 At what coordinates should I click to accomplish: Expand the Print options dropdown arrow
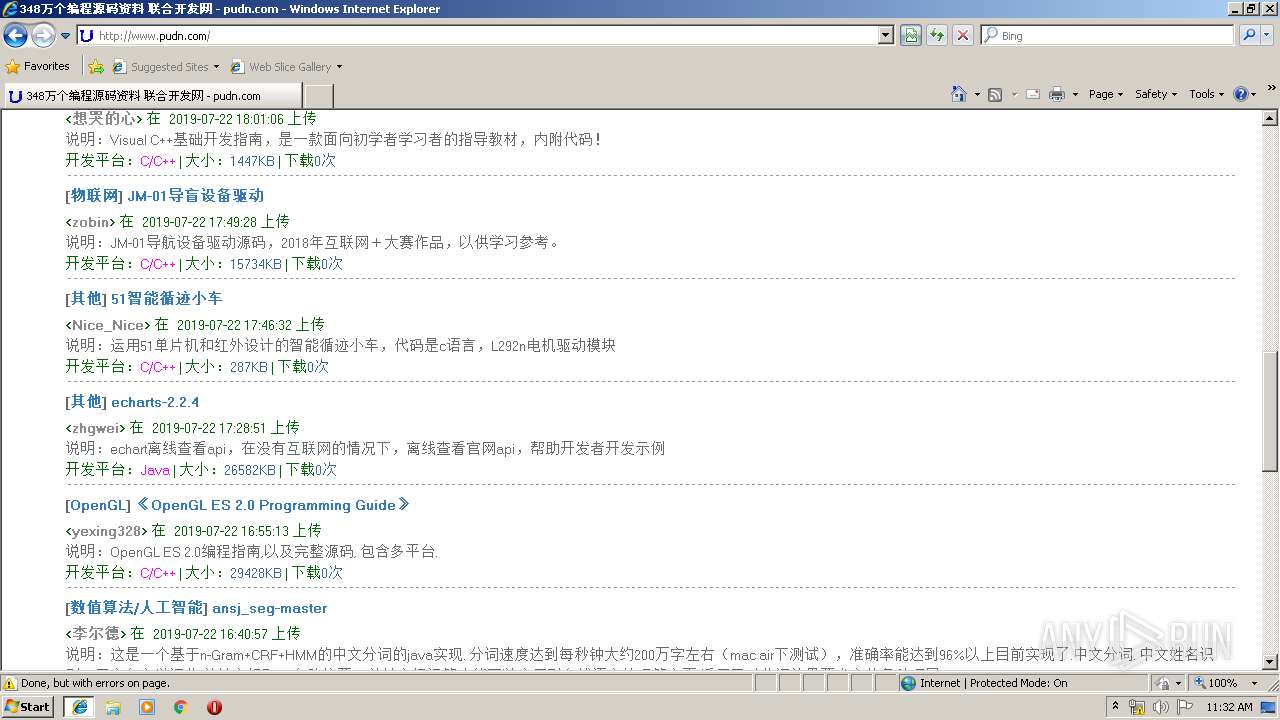(x=1075, y=94)
